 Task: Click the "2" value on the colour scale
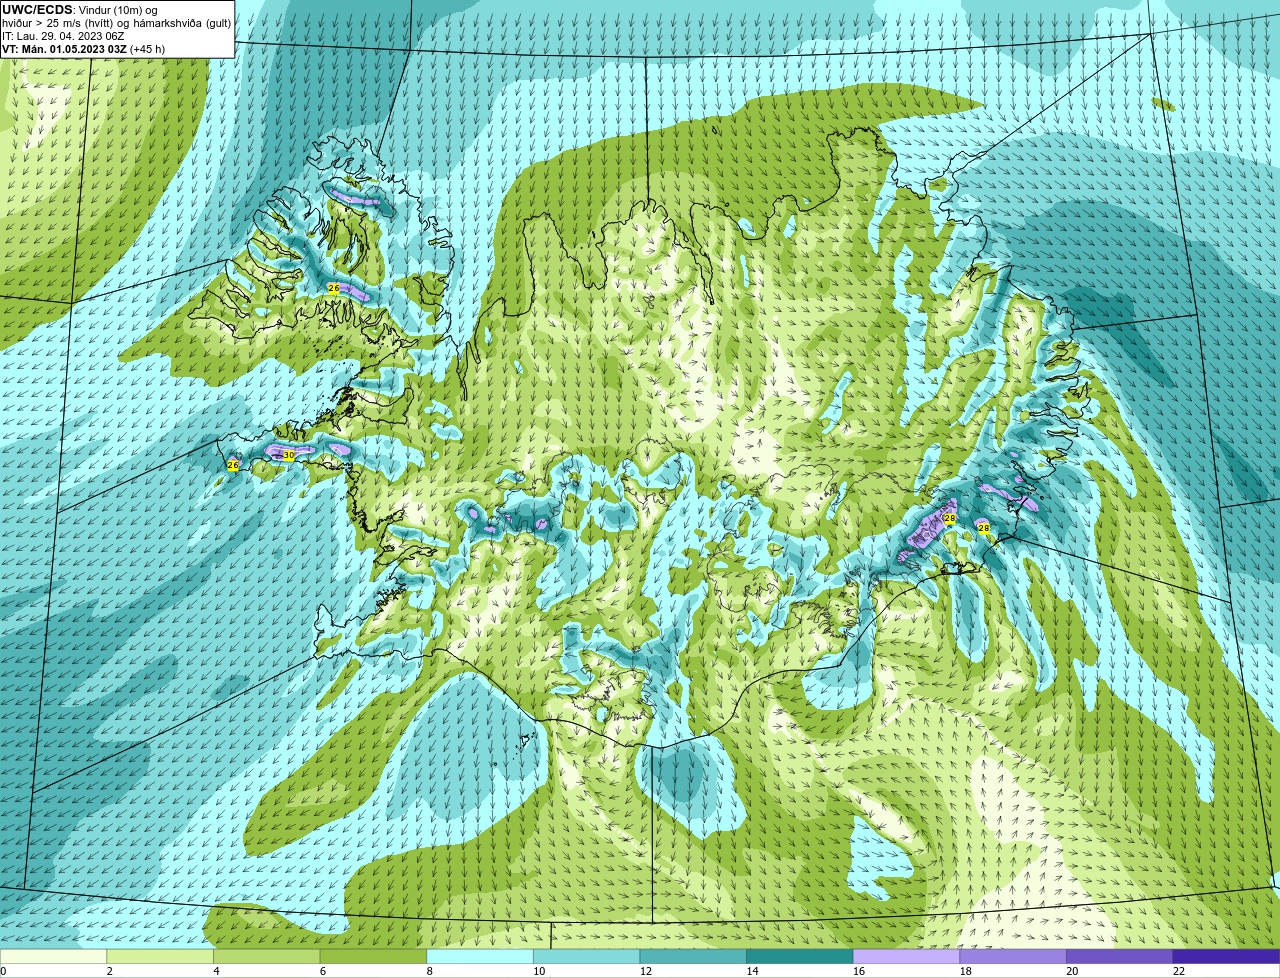click(x=109, y=971)
